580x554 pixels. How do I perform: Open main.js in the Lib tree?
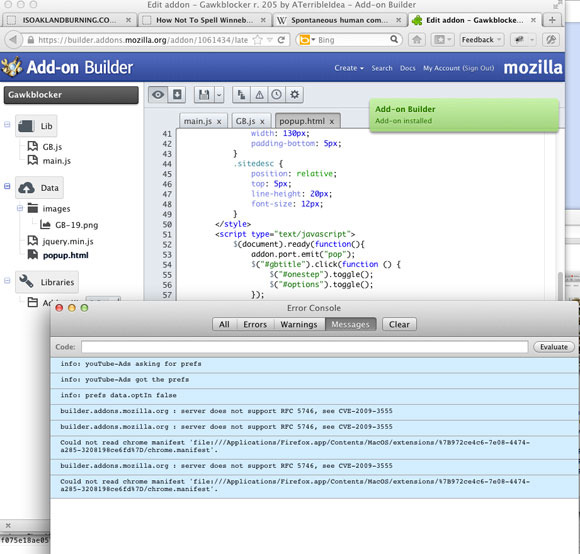point(57,161)
